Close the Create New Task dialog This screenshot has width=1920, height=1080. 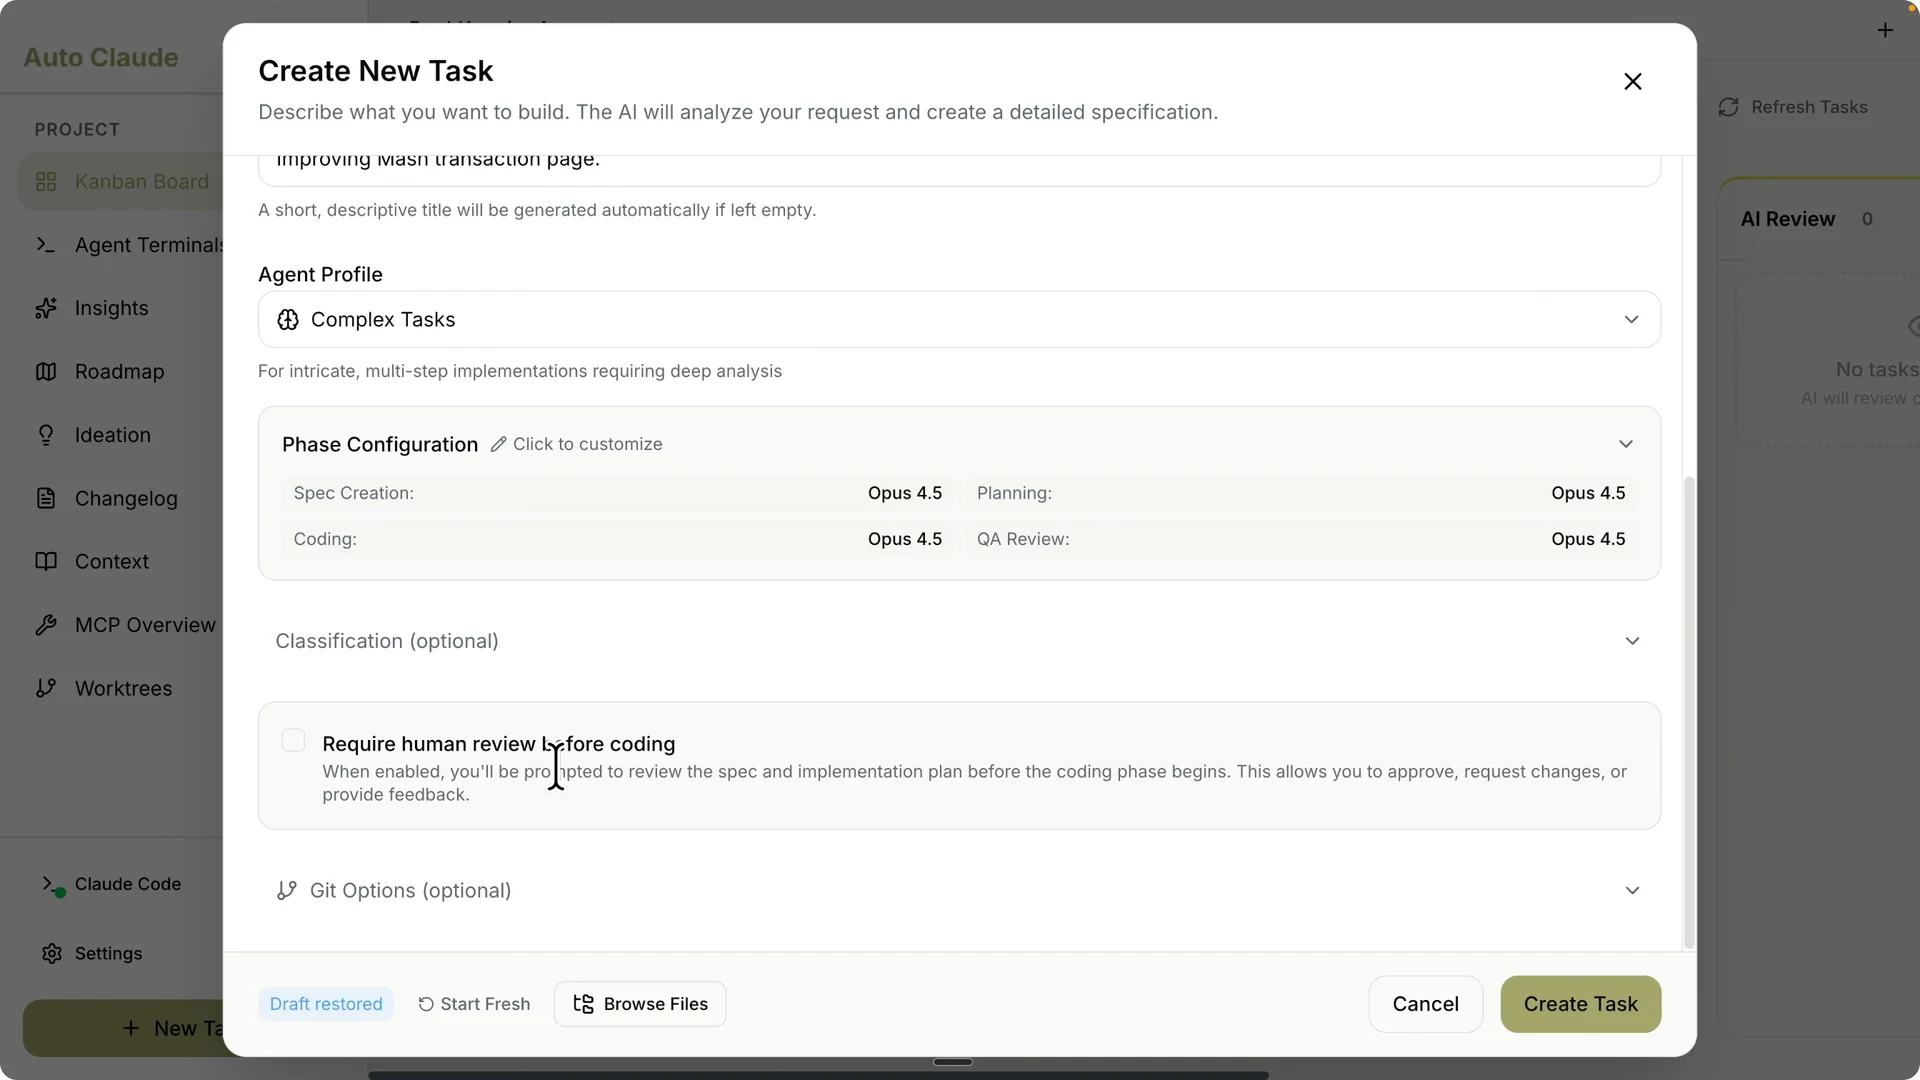[x=1632, y=82]
